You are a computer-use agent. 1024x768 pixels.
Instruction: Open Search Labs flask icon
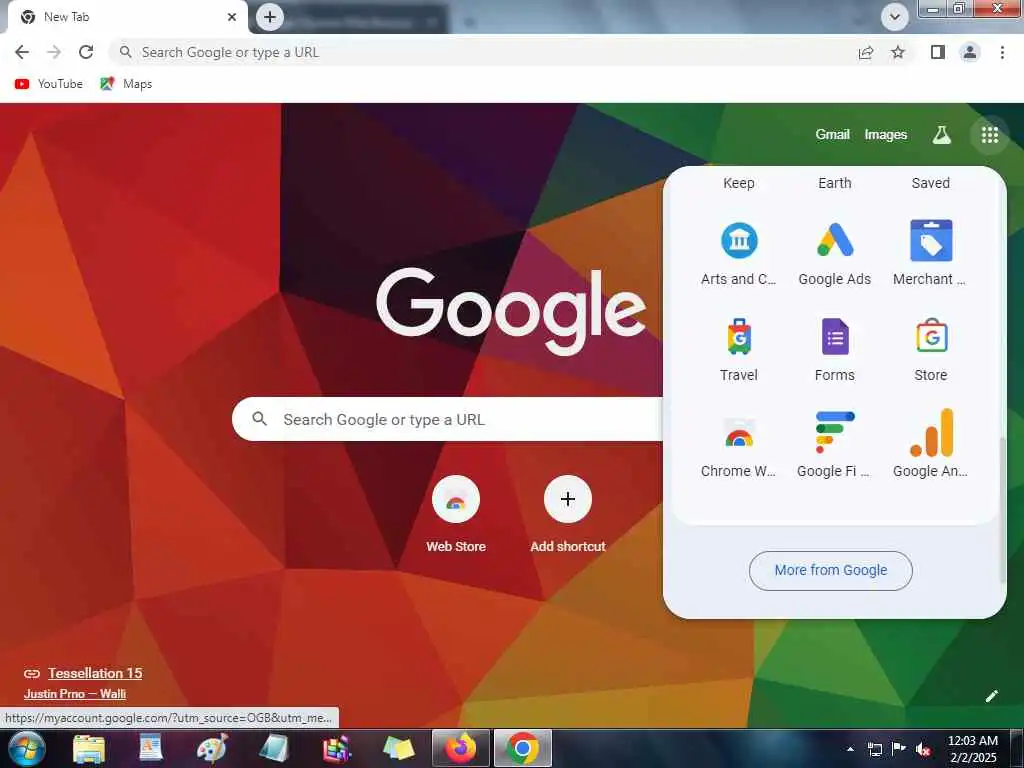pos(941,135)
